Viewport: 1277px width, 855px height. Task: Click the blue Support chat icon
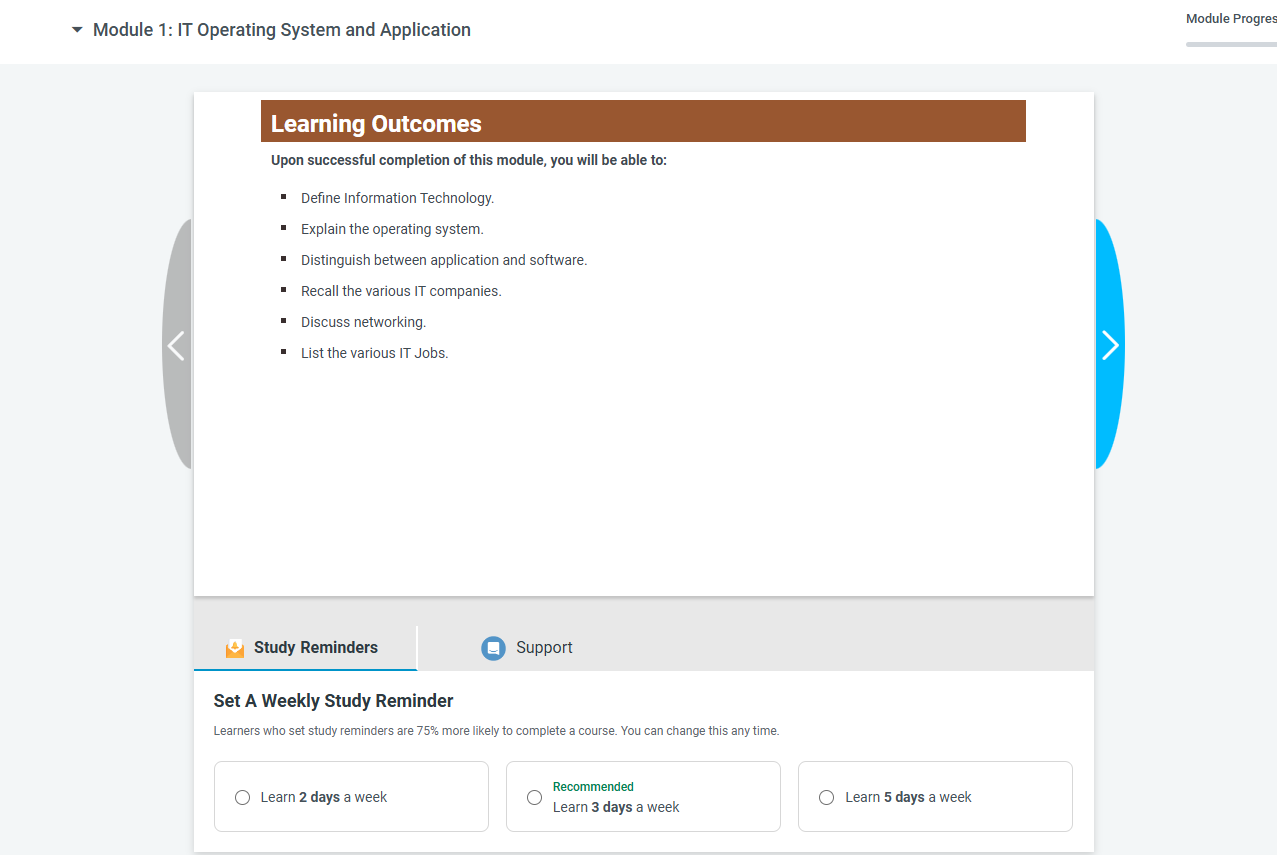[493, 648]
